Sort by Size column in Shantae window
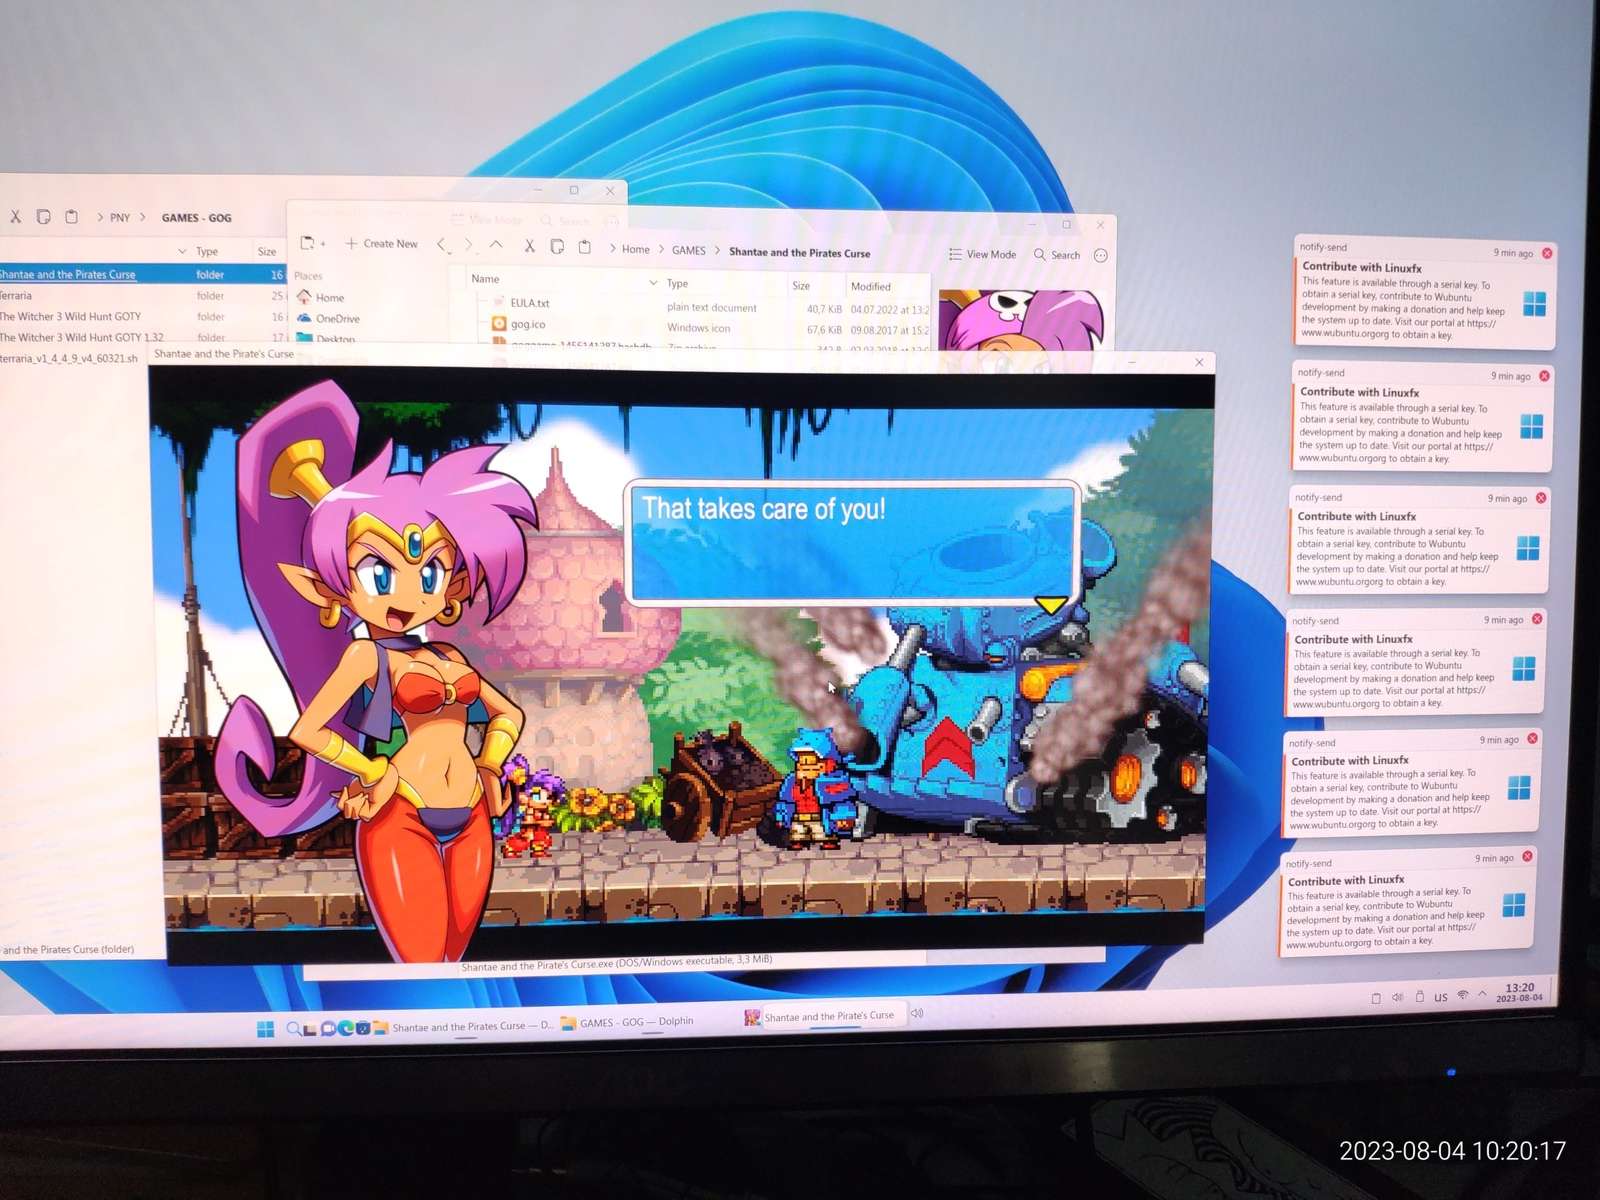This screenshot has width=1600, height=1200. pos(801,286)
